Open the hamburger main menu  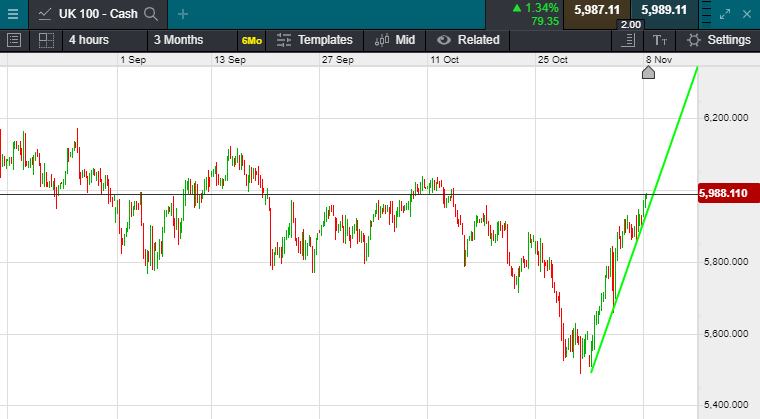(x=13, y=14)
